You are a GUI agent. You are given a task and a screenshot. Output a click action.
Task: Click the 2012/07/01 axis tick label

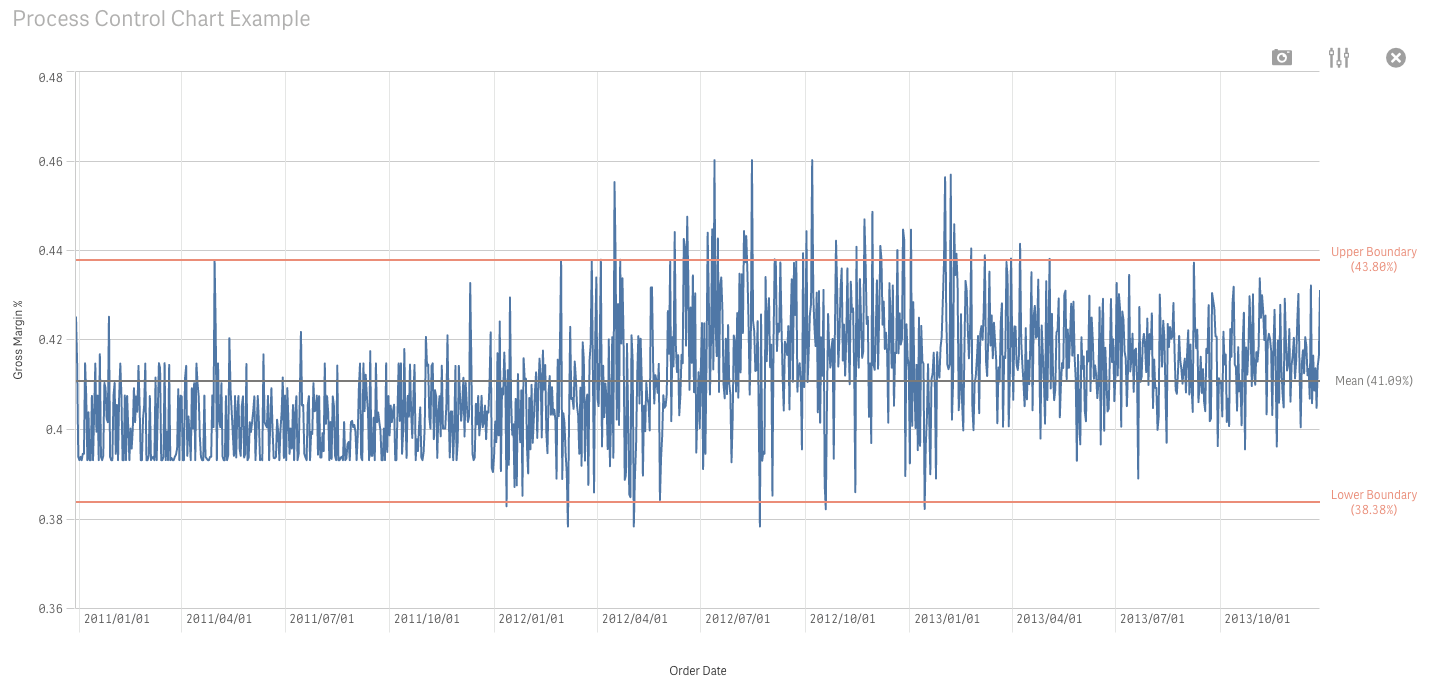click(x=737, y=618)
